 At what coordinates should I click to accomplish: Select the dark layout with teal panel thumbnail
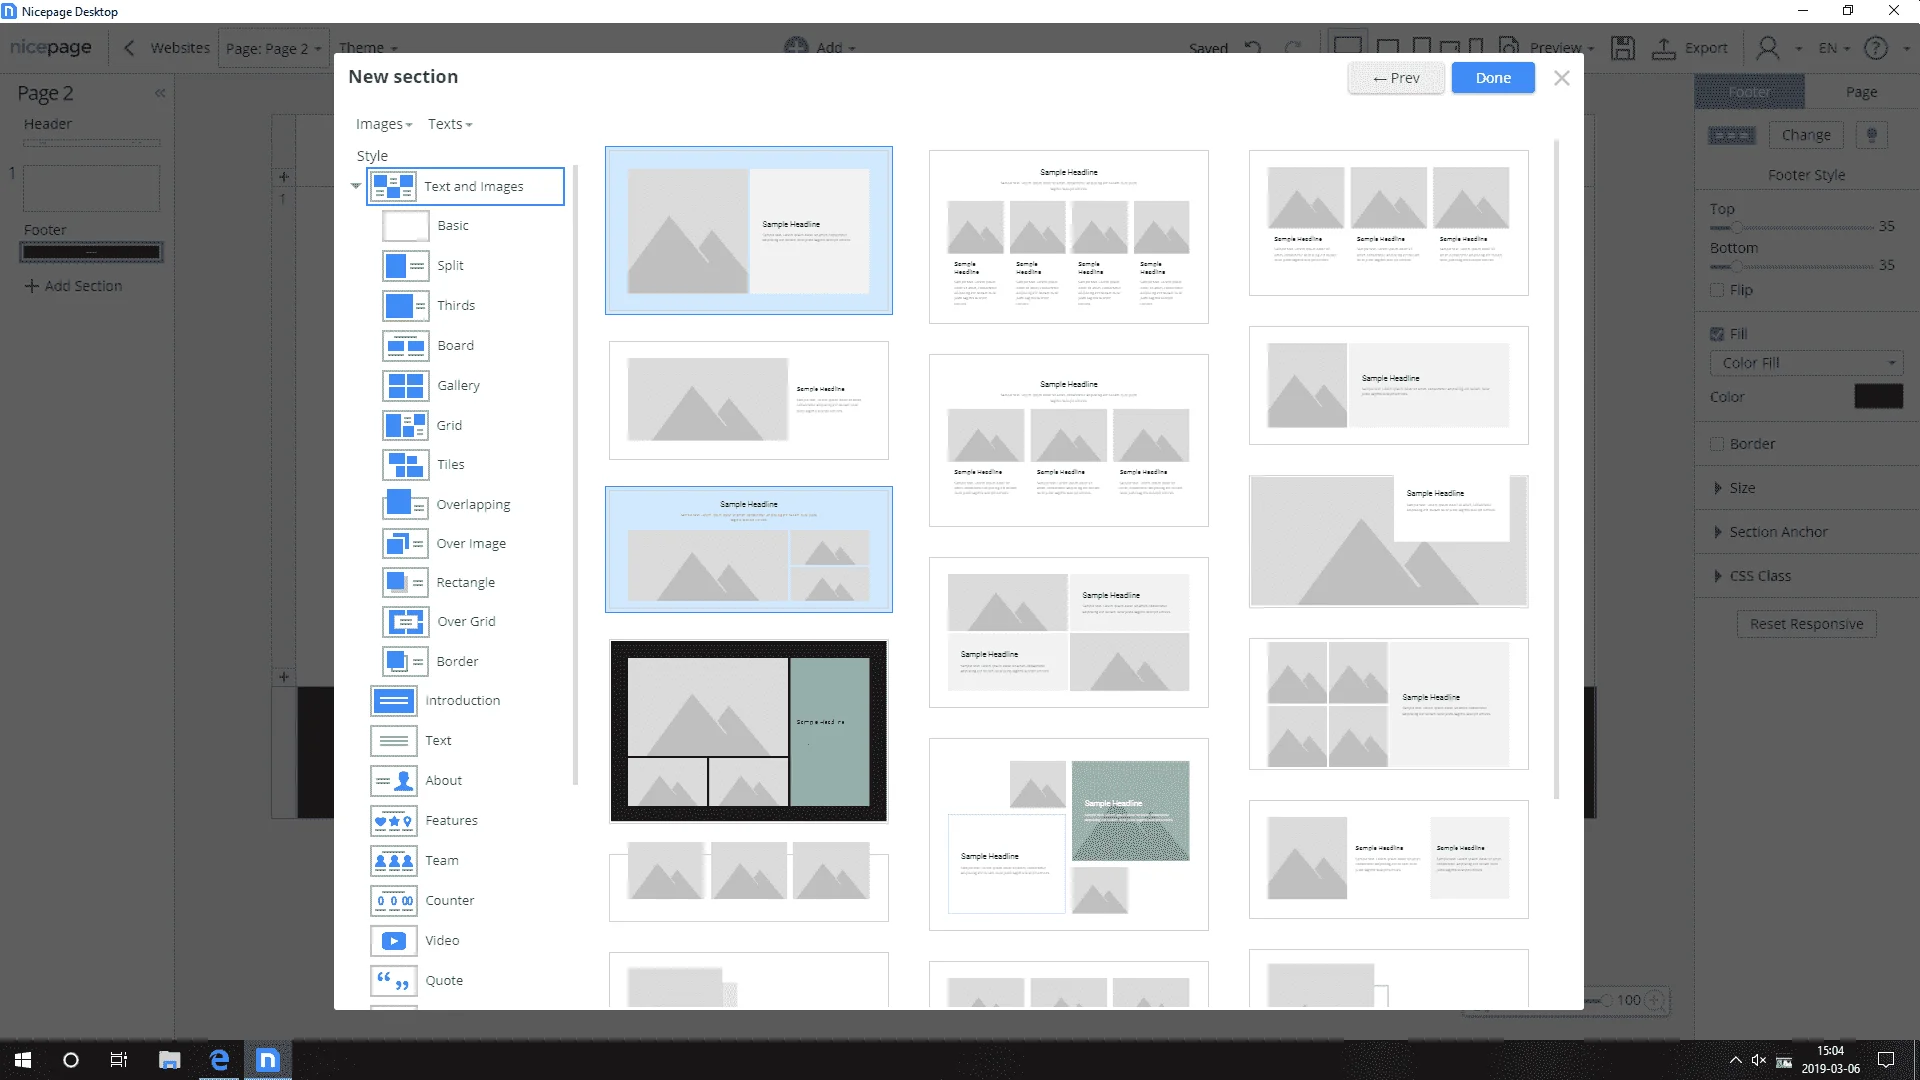pyautogui.click(x=749, y=731)
